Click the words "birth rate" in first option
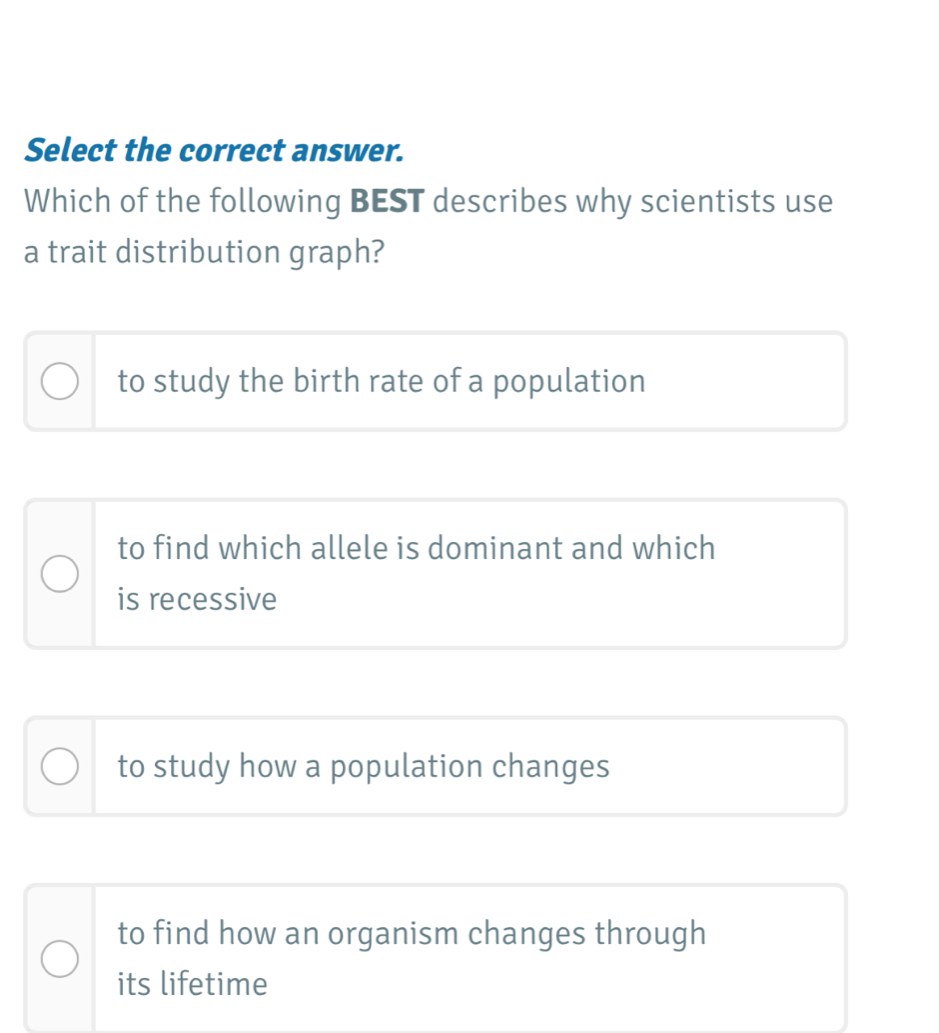The height and width of the screenshot is (1033, 939). point(357,382)
